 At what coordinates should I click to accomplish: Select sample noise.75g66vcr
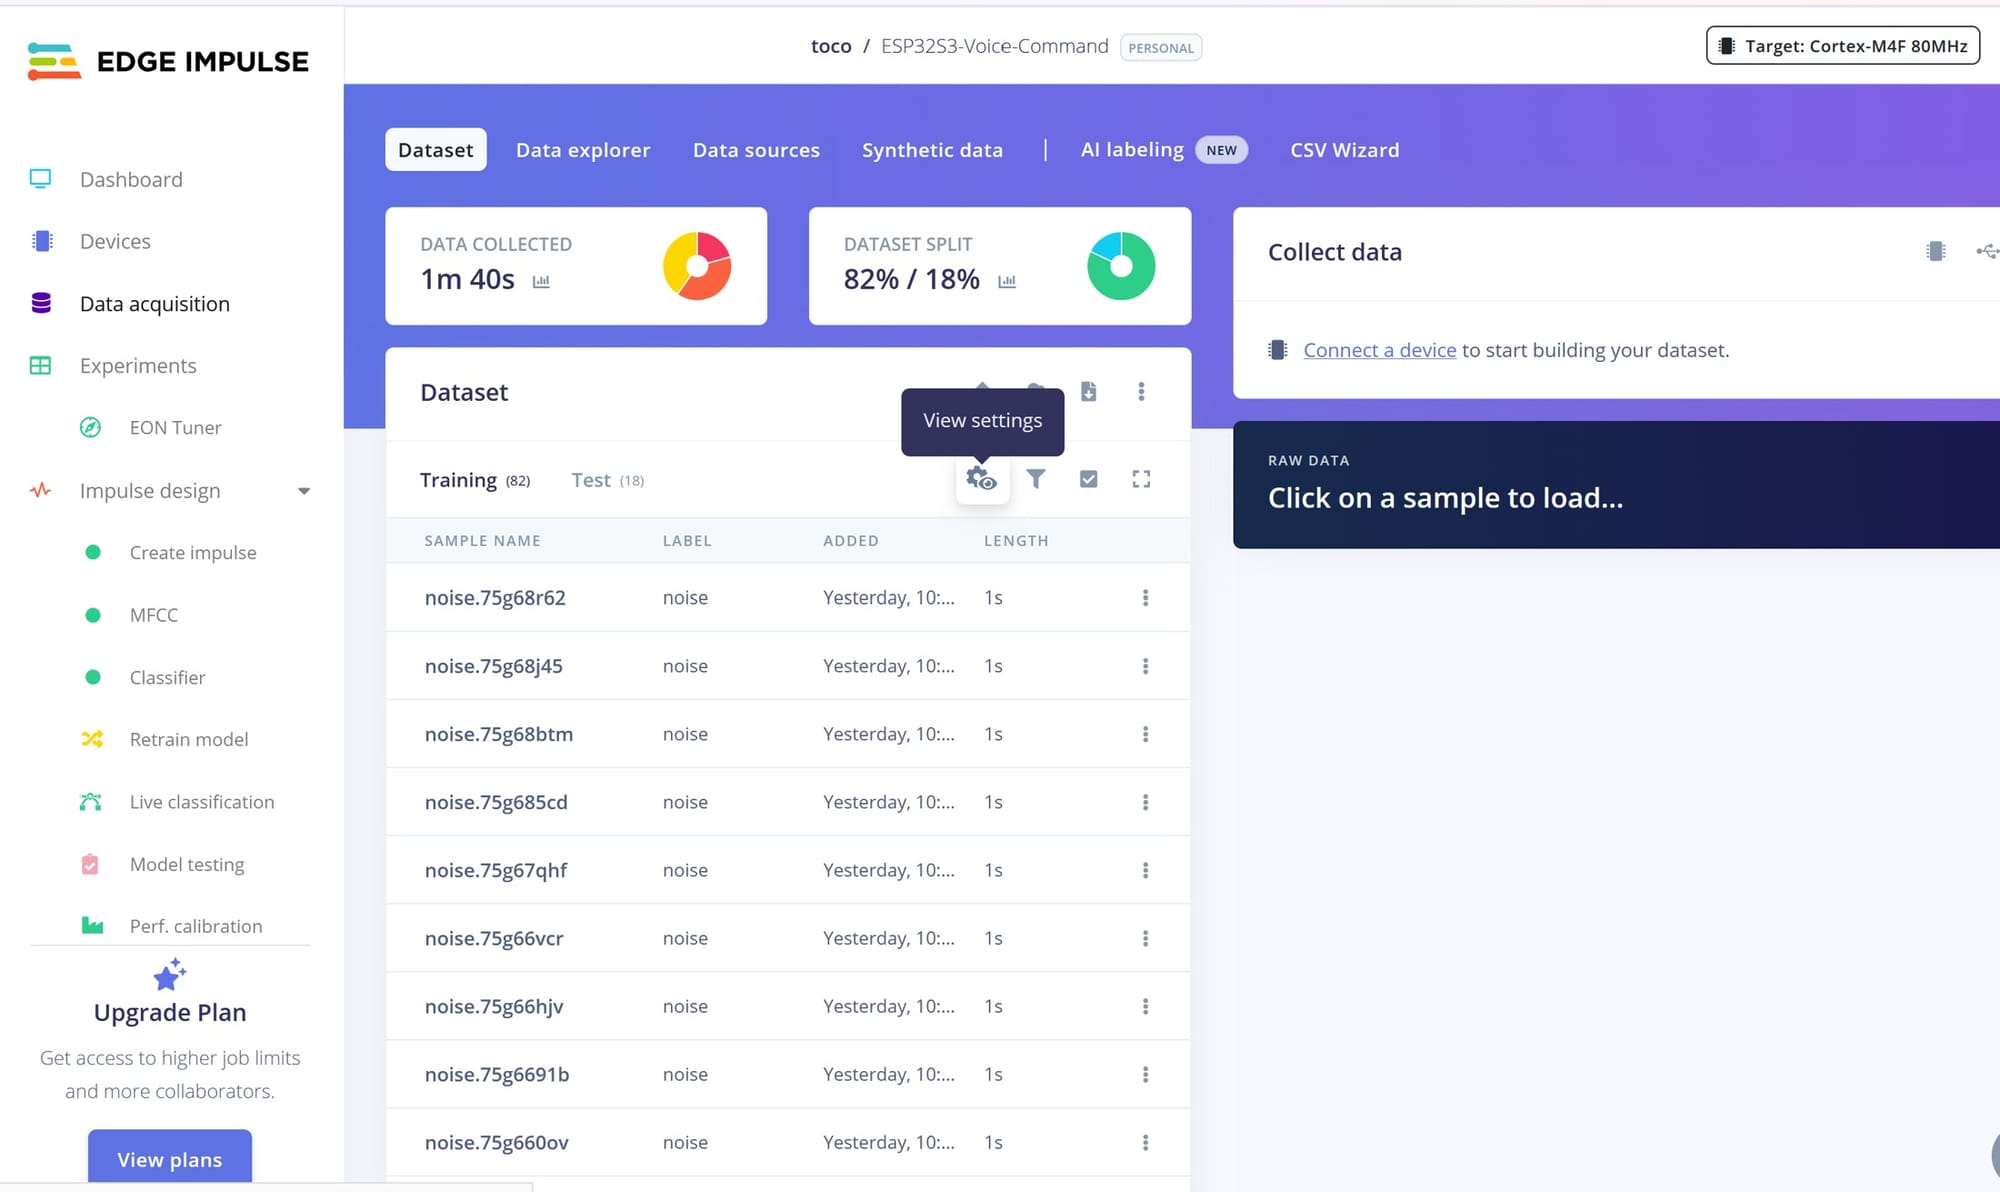788,938
